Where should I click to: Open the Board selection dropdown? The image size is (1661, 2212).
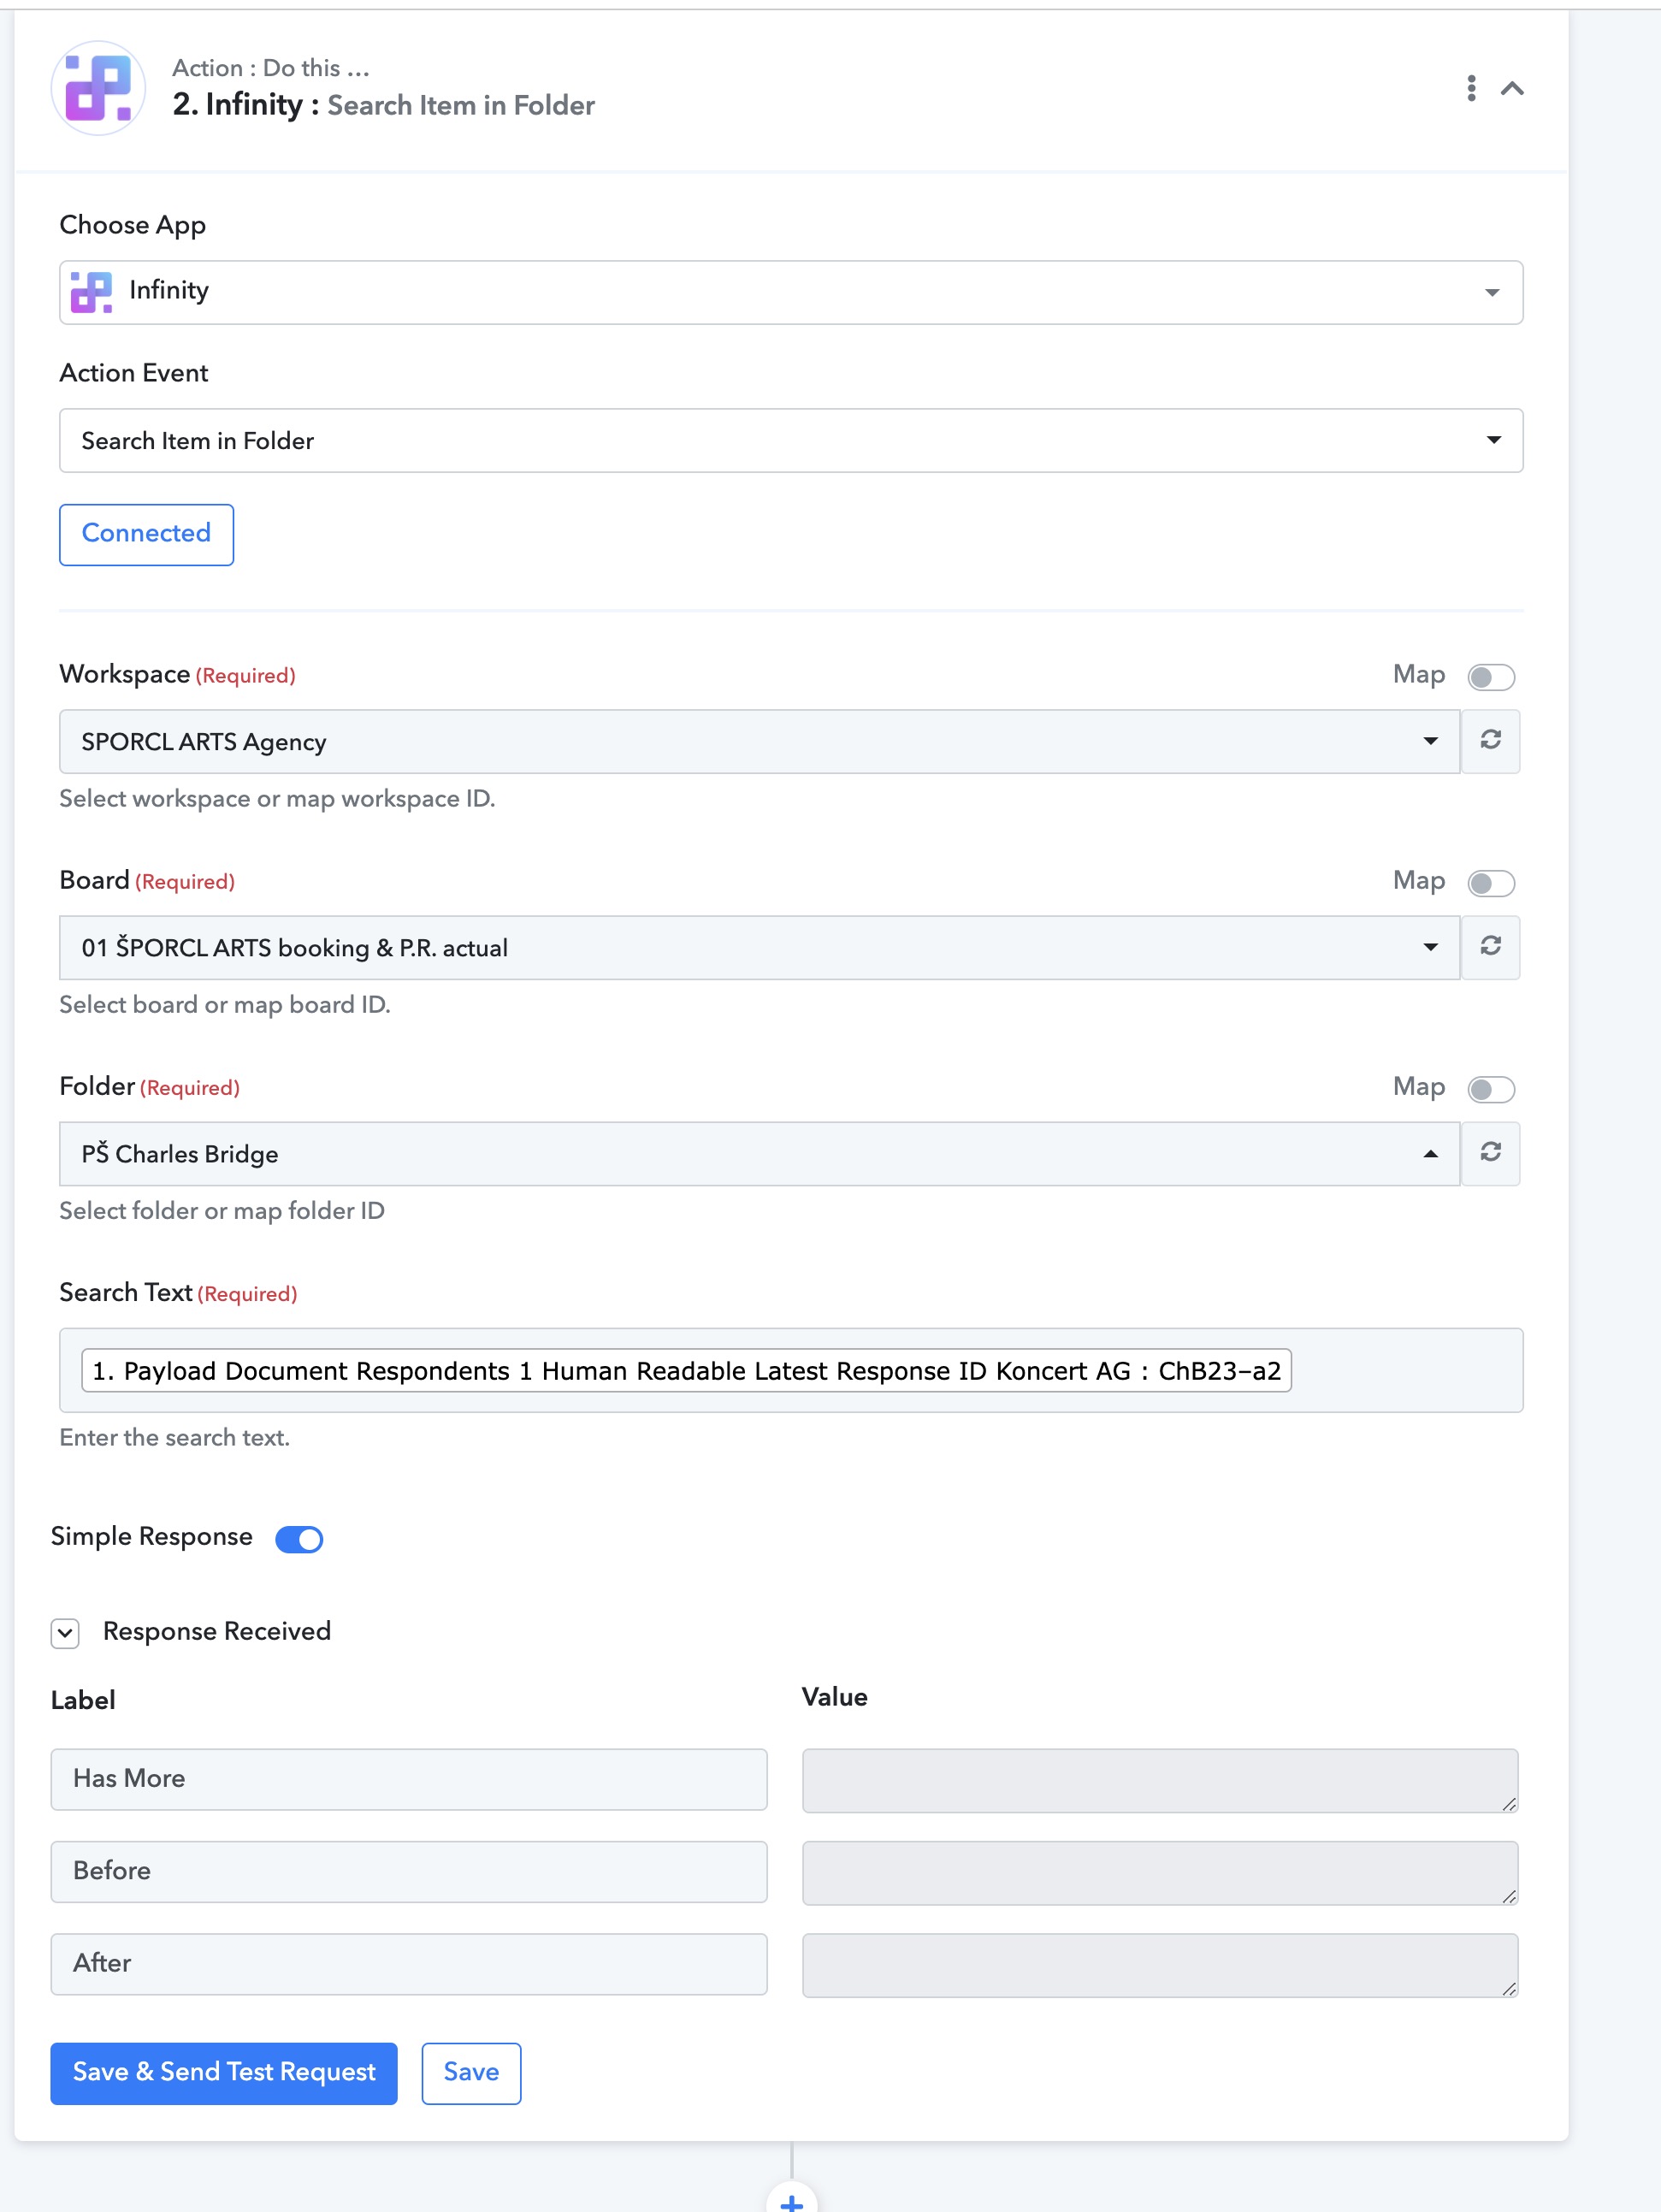pos(760,947)
